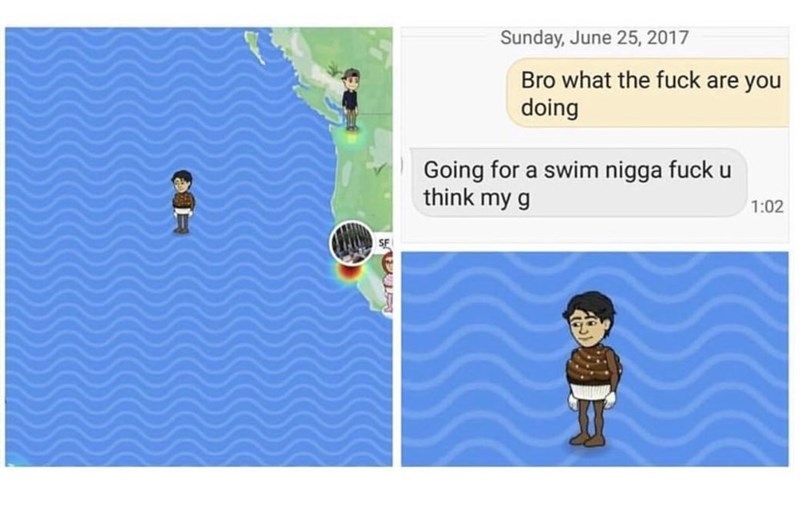Screen dimensions: 800x511
Task: Tap the SF location label
Action: coord(385,242)
